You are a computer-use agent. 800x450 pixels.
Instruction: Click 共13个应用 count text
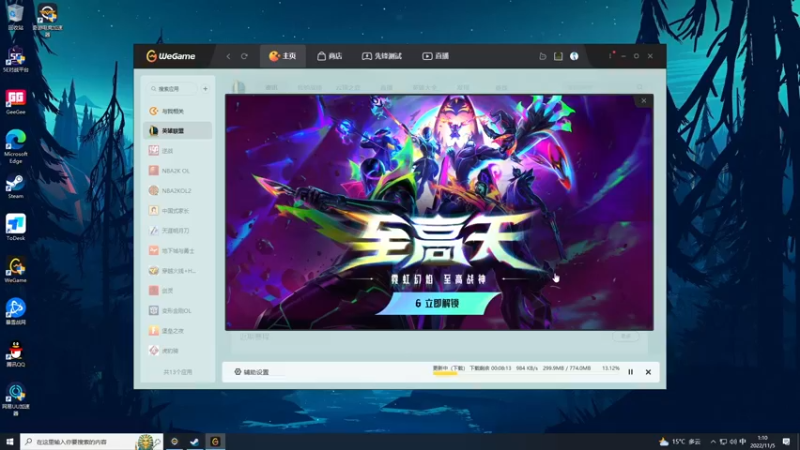pyautogui.click(x=178, y=372)
